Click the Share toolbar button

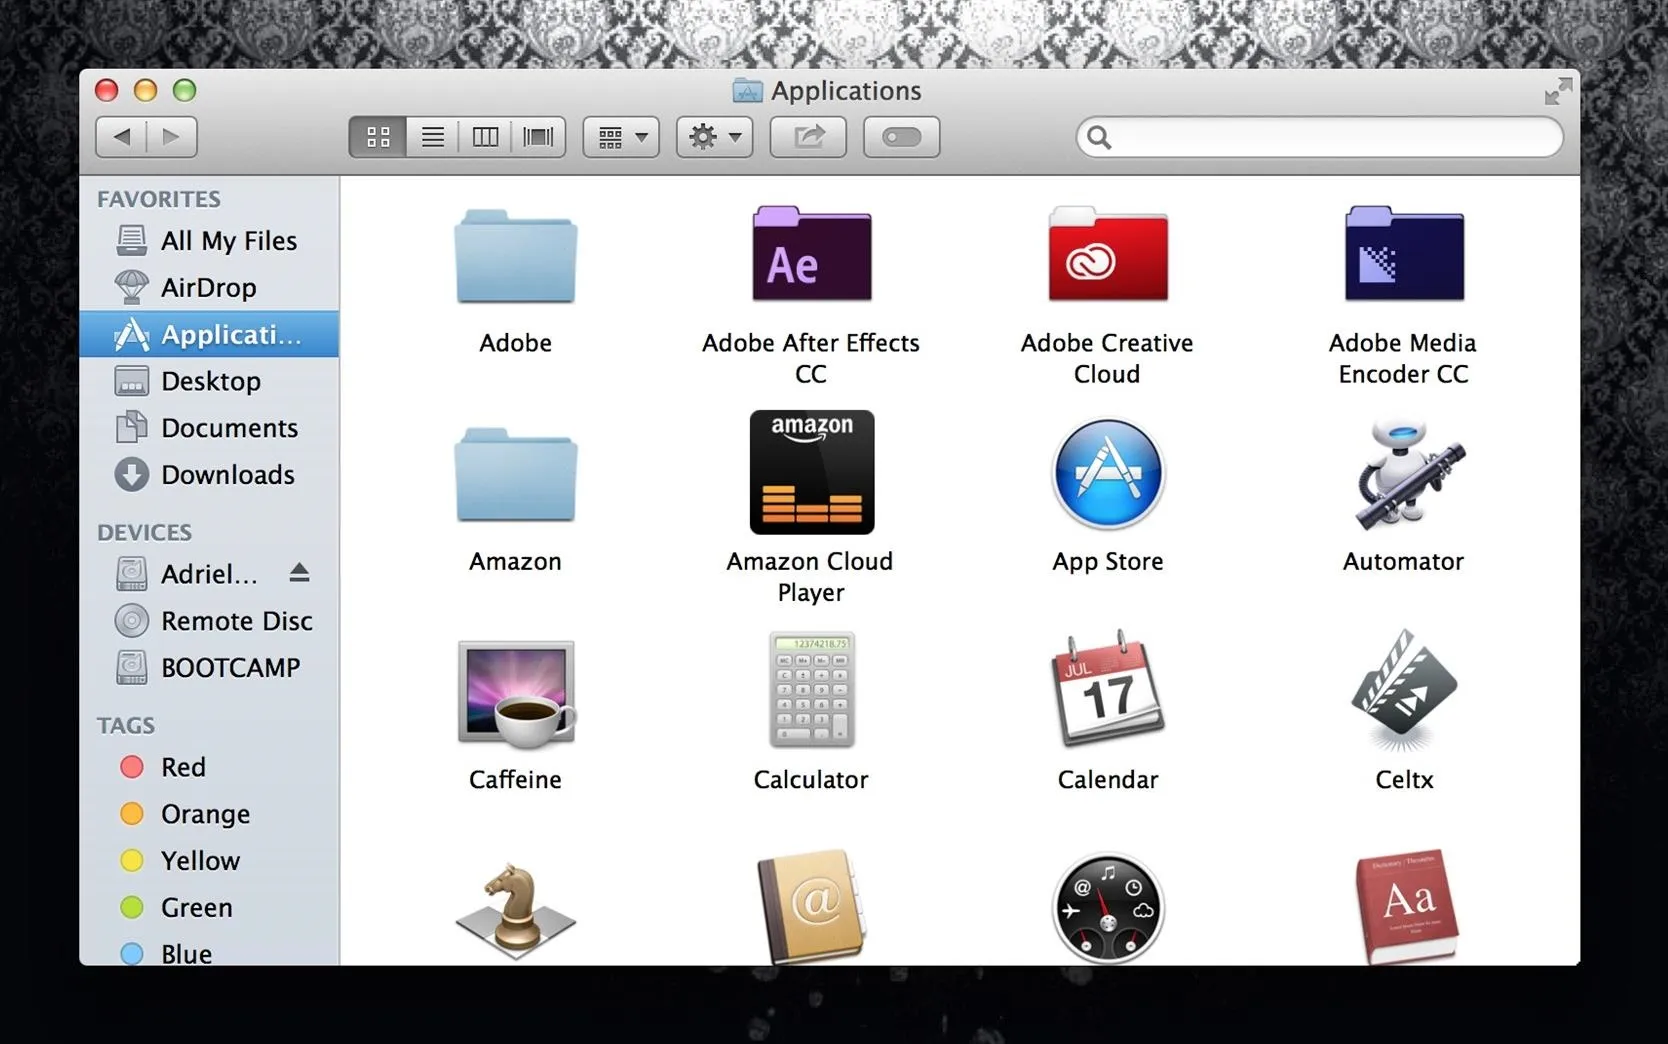point(808,137)
